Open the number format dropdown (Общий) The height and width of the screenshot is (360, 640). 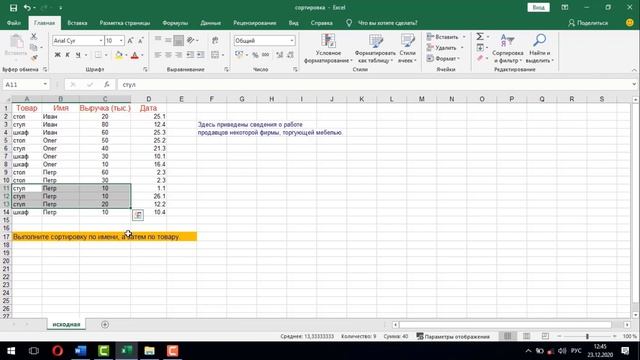coord(292,41)
